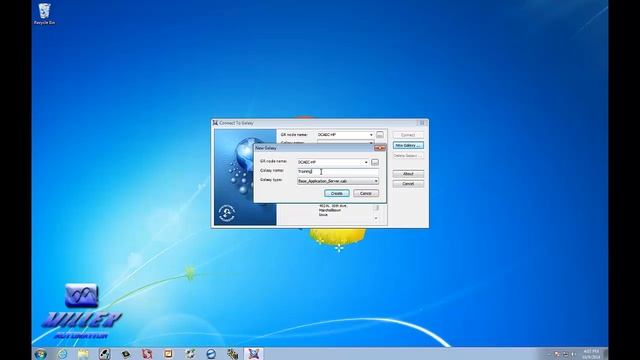Screen dimensions: 640x360
Task: Click About button in Connect To Galaxy window
Action: click(x=408, y=174)
